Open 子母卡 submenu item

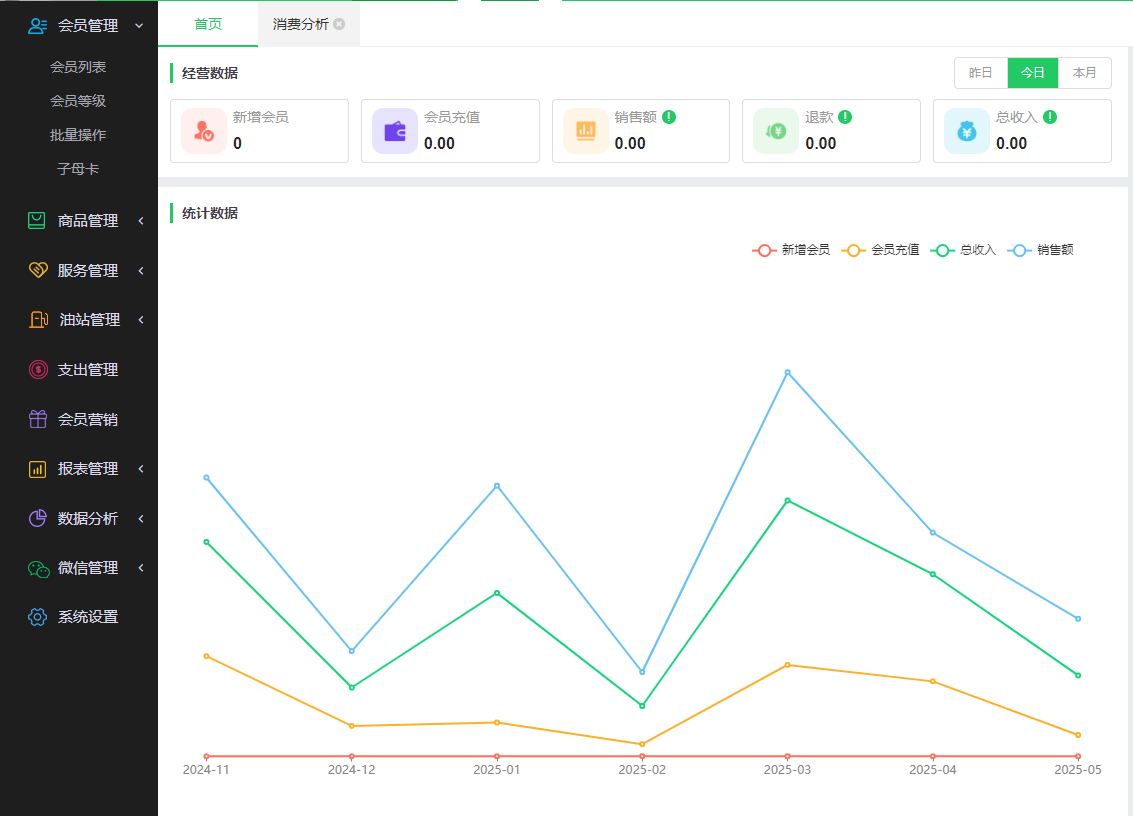[78, 168]
